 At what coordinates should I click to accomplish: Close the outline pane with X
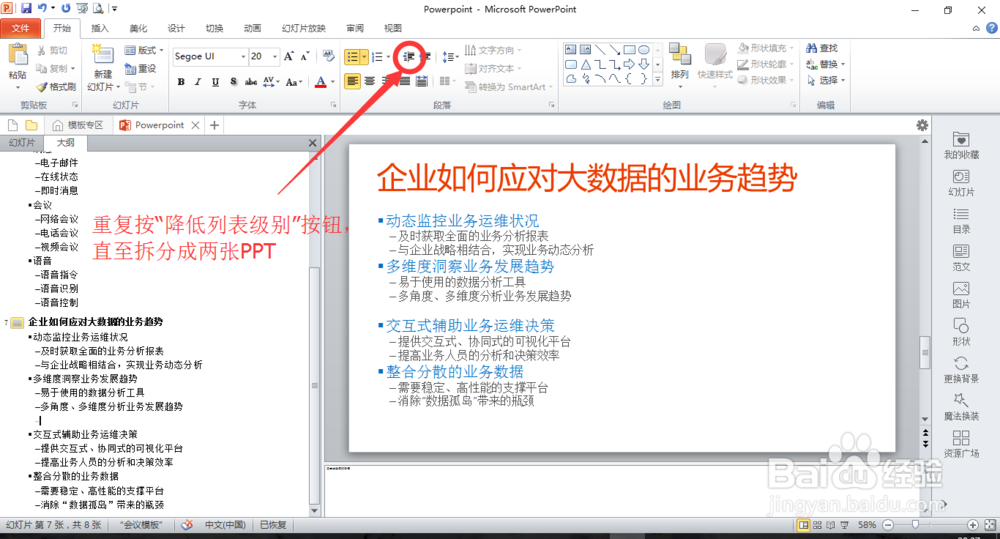[312, 143]
